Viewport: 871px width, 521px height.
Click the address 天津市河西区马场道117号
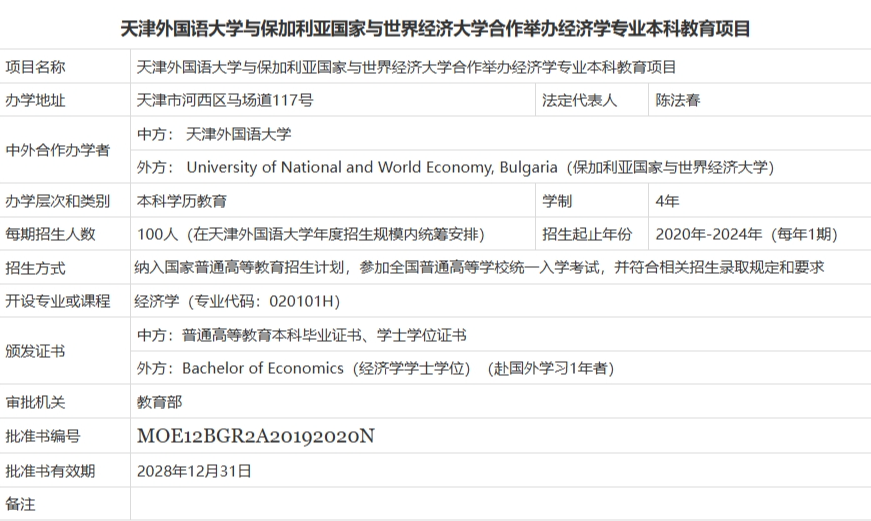(x=225, y=100)
